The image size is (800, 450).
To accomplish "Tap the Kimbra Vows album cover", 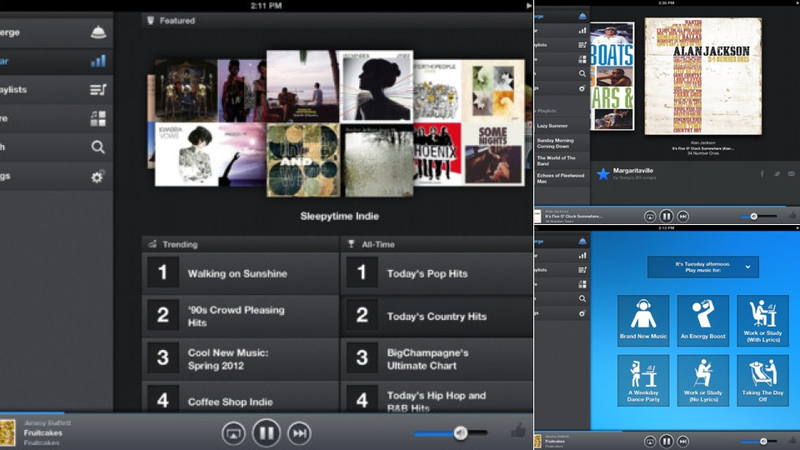I will (187, 155).
